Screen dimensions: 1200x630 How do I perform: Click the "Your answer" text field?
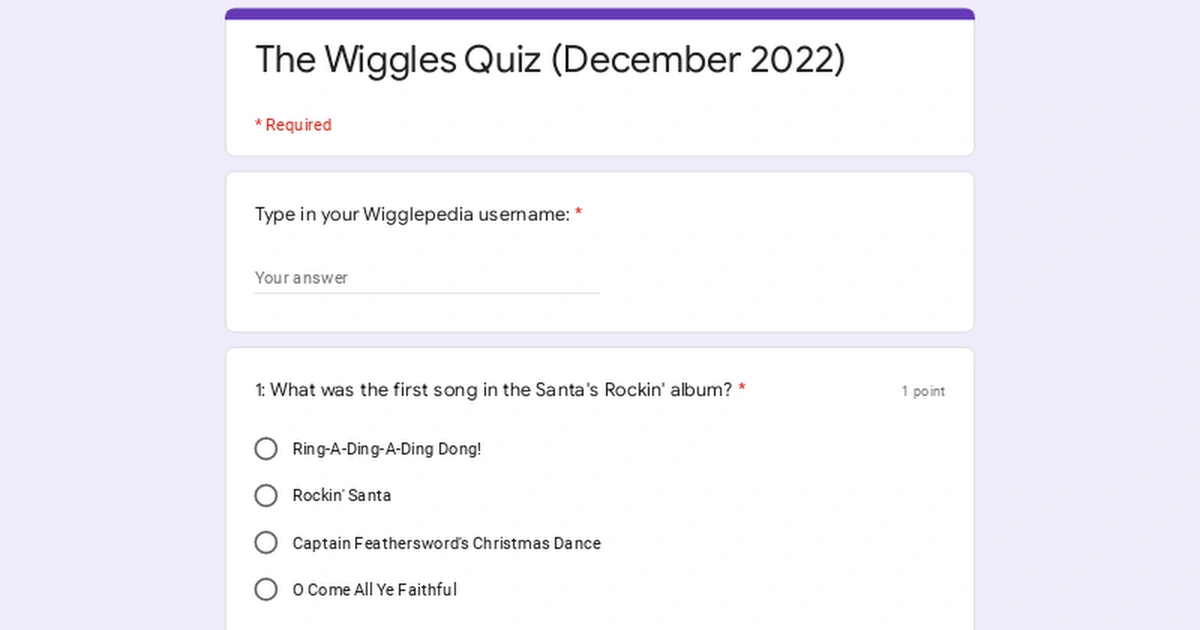(x=400, y=278)
